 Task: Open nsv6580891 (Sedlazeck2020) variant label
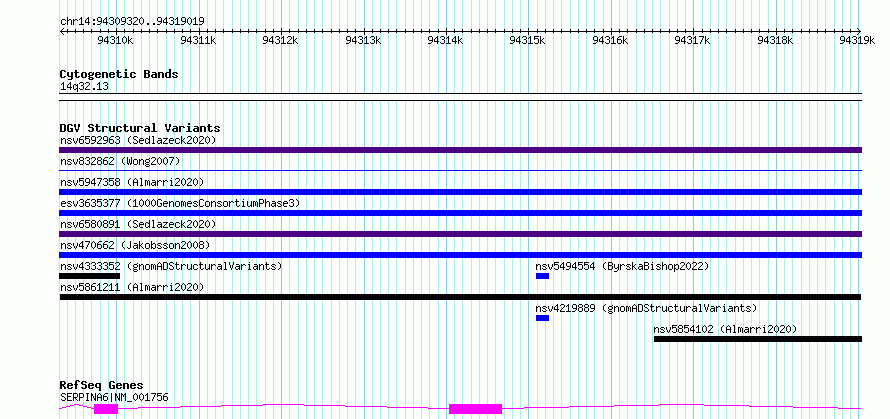pyautogui.click(x=138, y=224)
